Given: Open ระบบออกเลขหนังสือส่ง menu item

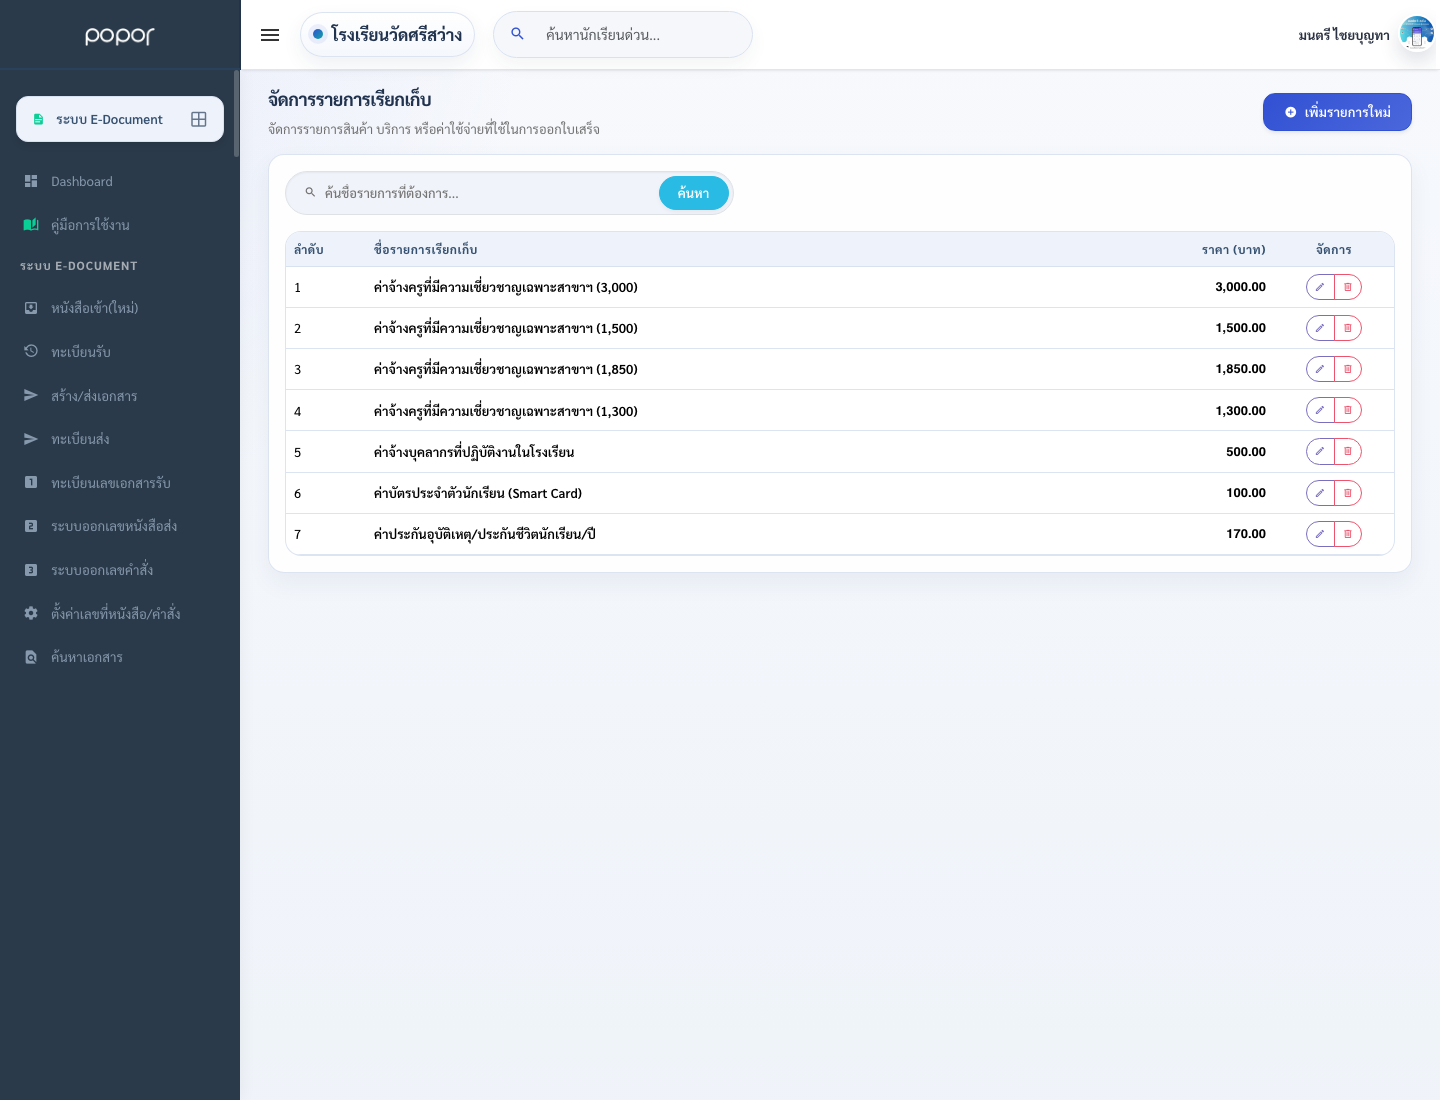Looking at the screenshot, I should [x=120, y=526].
